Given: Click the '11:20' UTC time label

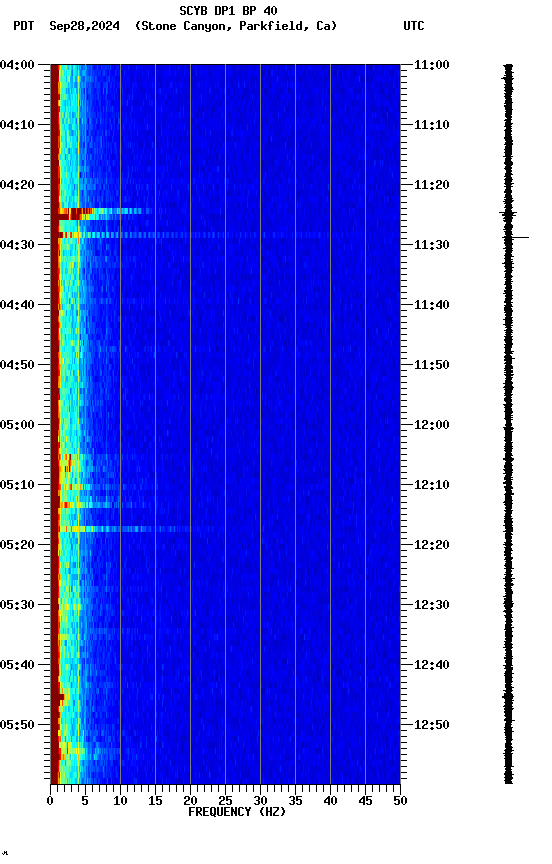Looking at the screenshot, I should [432, 185].
